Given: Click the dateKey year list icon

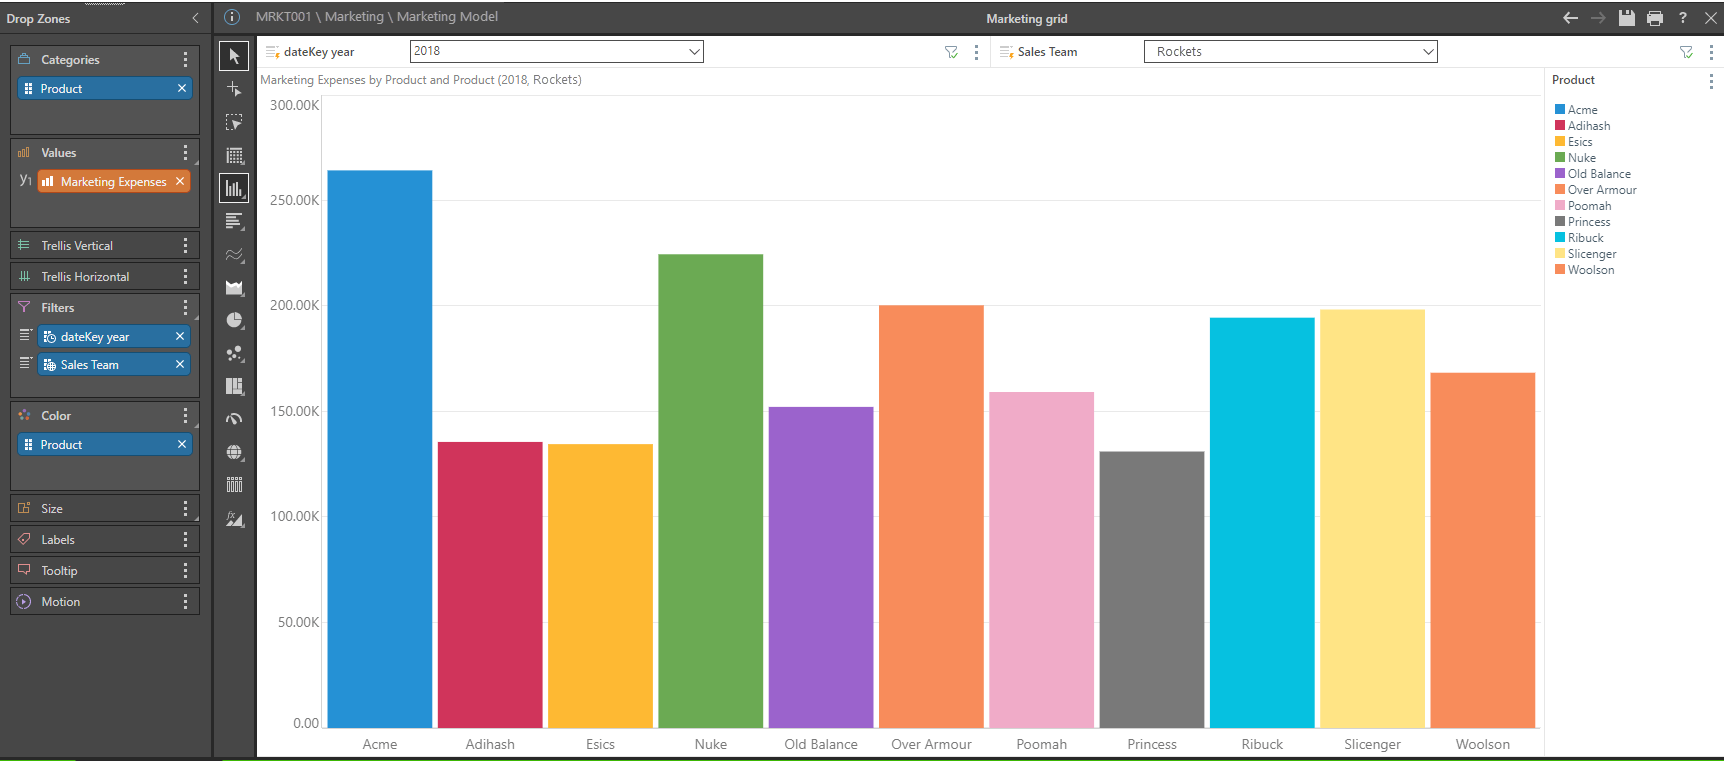Looking at the screenshot, I should [272, 52].
